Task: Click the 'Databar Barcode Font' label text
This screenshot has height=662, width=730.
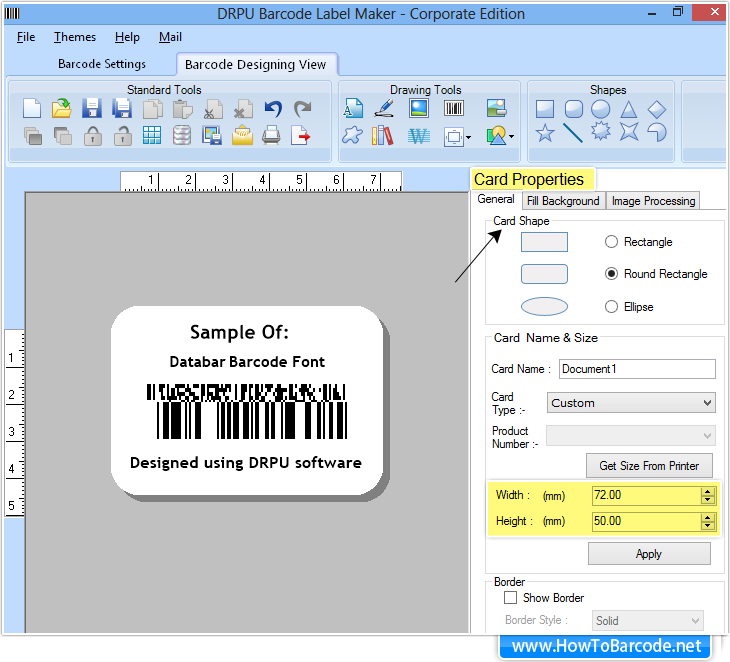Action: click(x=247, y=362)
